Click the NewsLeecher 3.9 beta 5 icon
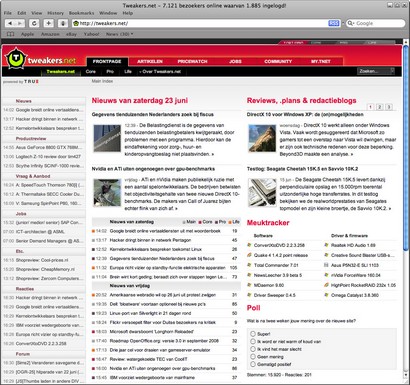Image resolution: width=410 pixels, height=385 pixels. tap(249, 275)
